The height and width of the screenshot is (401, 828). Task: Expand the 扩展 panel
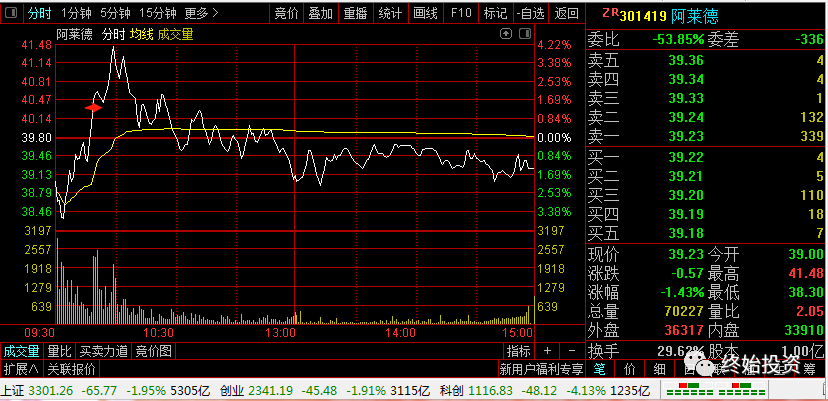pyautogui.click(x=21, y=369)
